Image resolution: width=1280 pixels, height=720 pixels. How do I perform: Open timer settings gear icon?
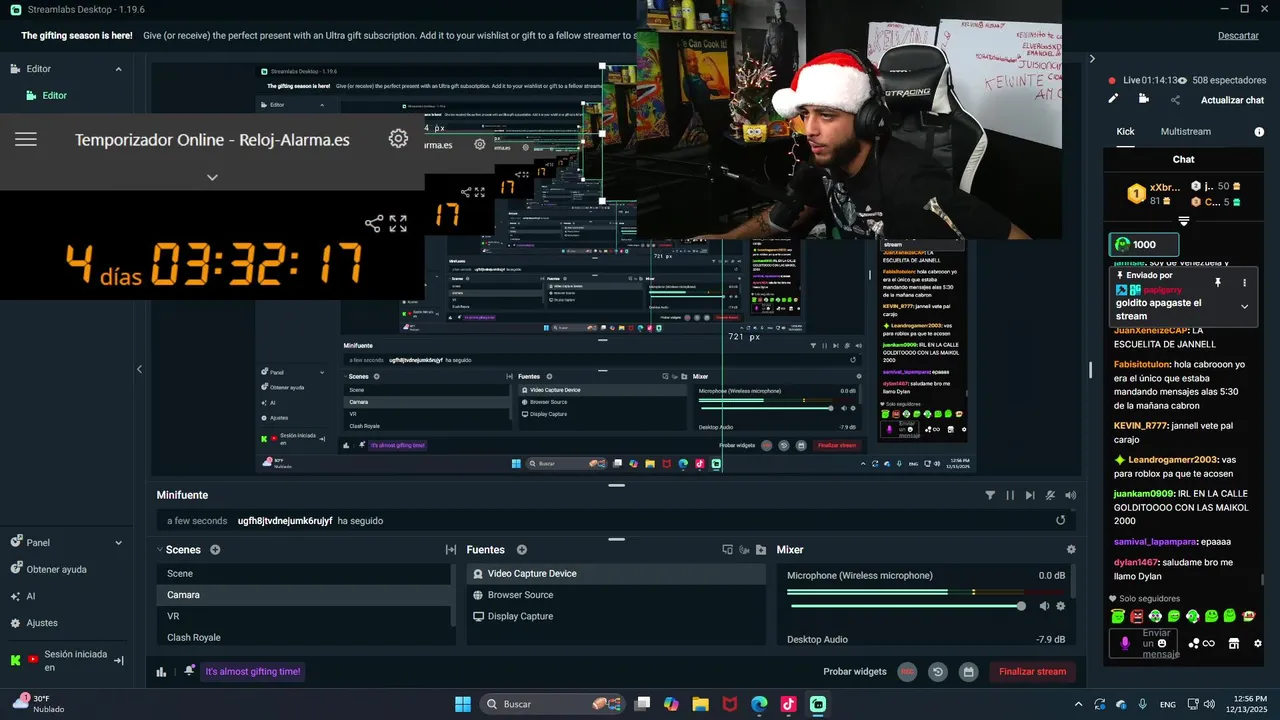pos(398,139)
